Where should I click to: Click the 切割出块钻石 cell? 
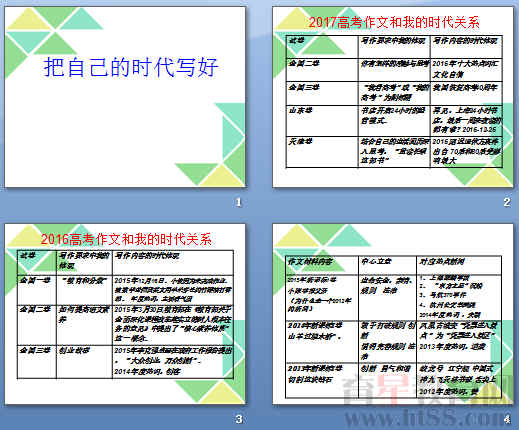[322, 380]
